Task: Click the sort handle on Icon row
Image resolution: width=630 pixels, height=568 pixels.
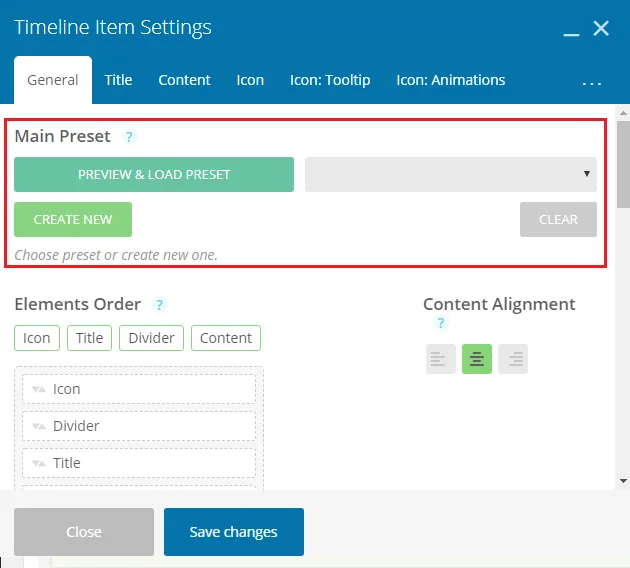Action: [39, 389]
